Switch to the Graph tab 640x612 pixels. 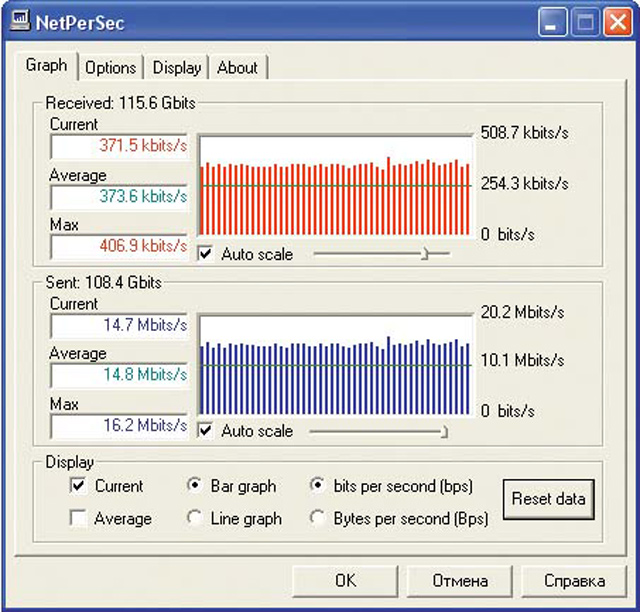click(x=46, y=65)
